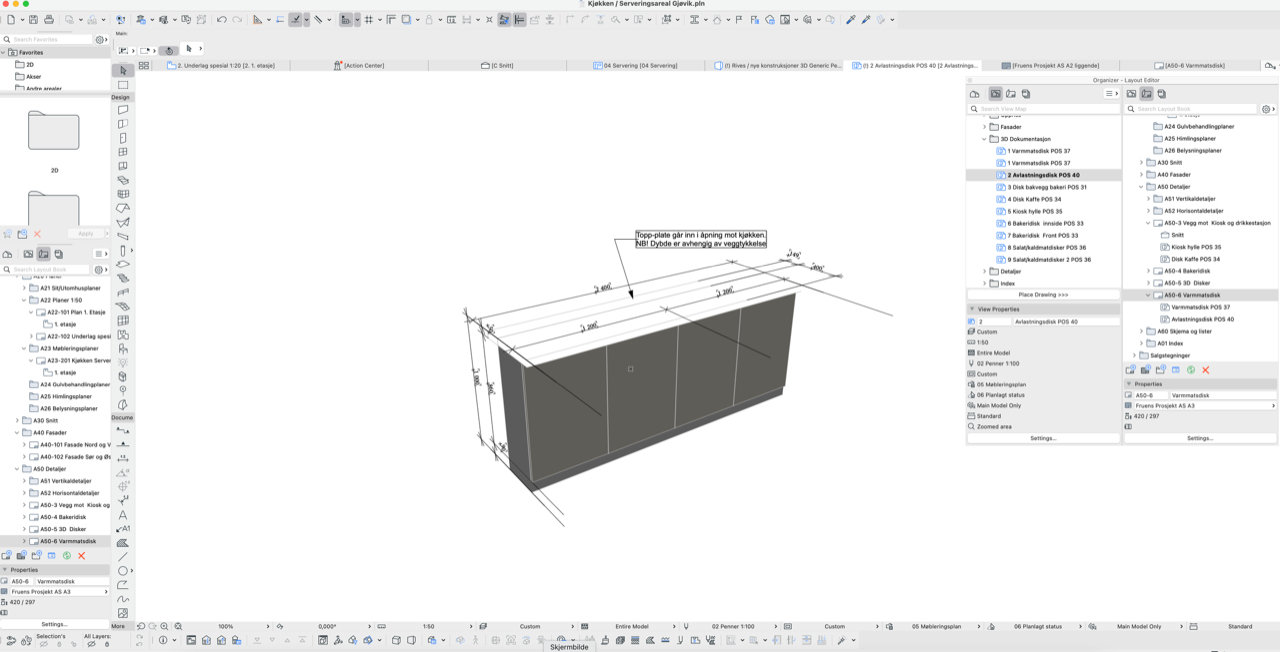Choose the Line tool in the toolbox

(x=123, y=557)
